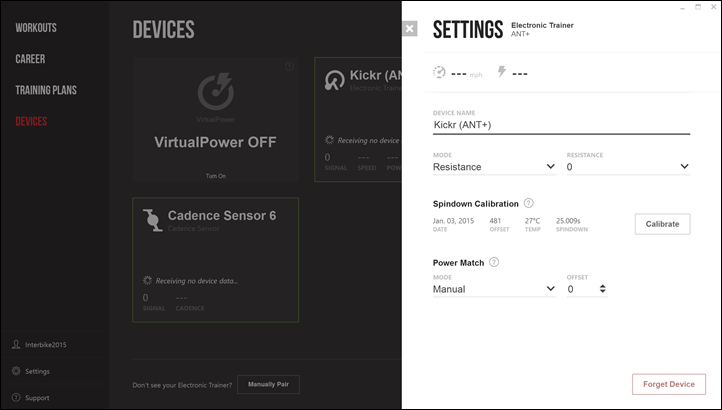Open the Support page
The height and width of the screenshot is (410, 722).
(x=37, y=398)
